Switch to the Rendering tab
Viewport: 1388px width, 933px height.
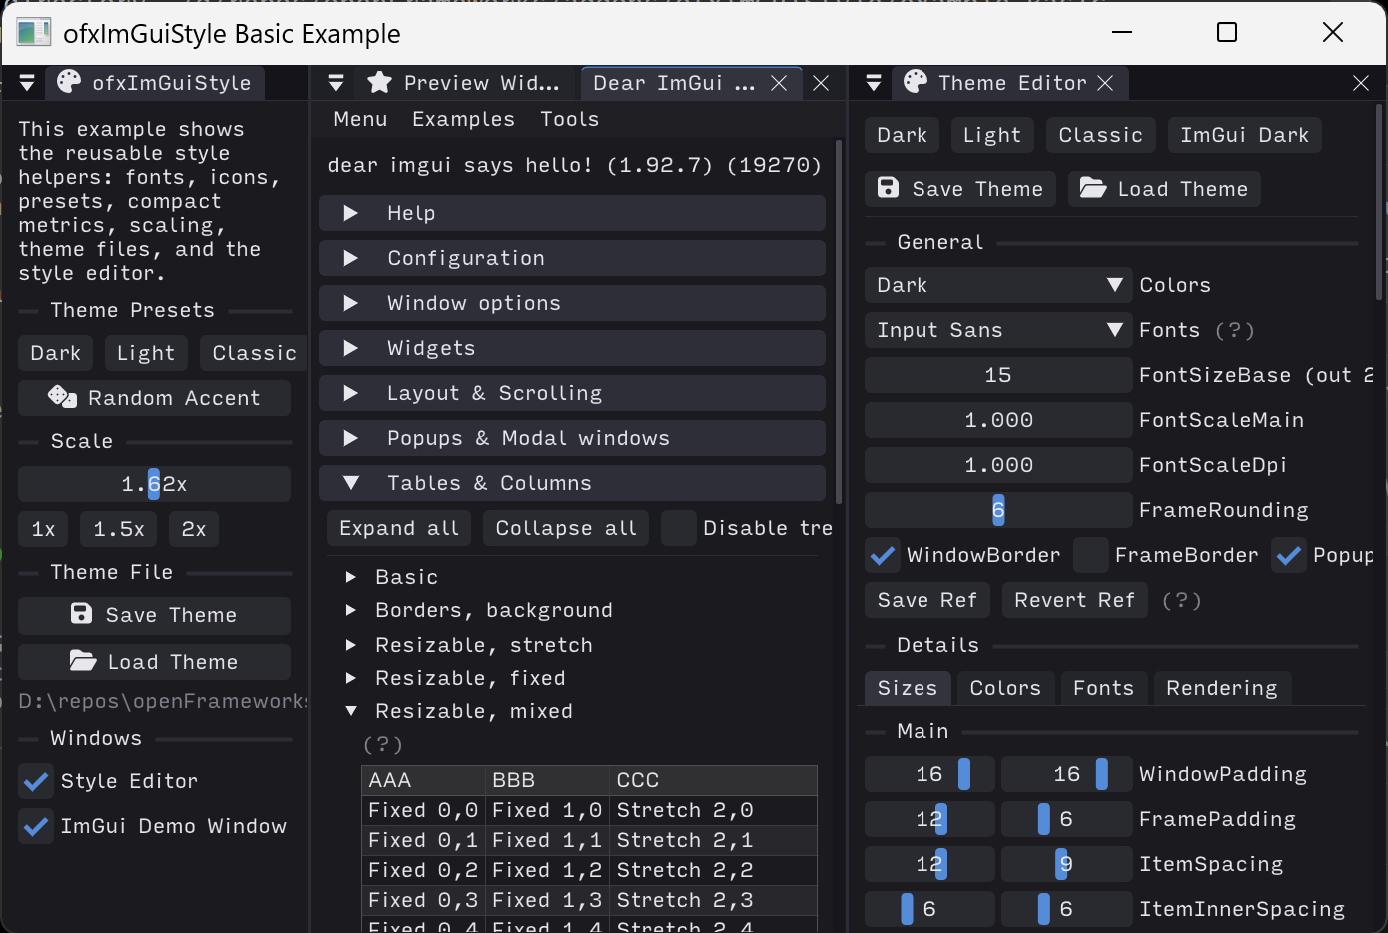[1222, 688]
